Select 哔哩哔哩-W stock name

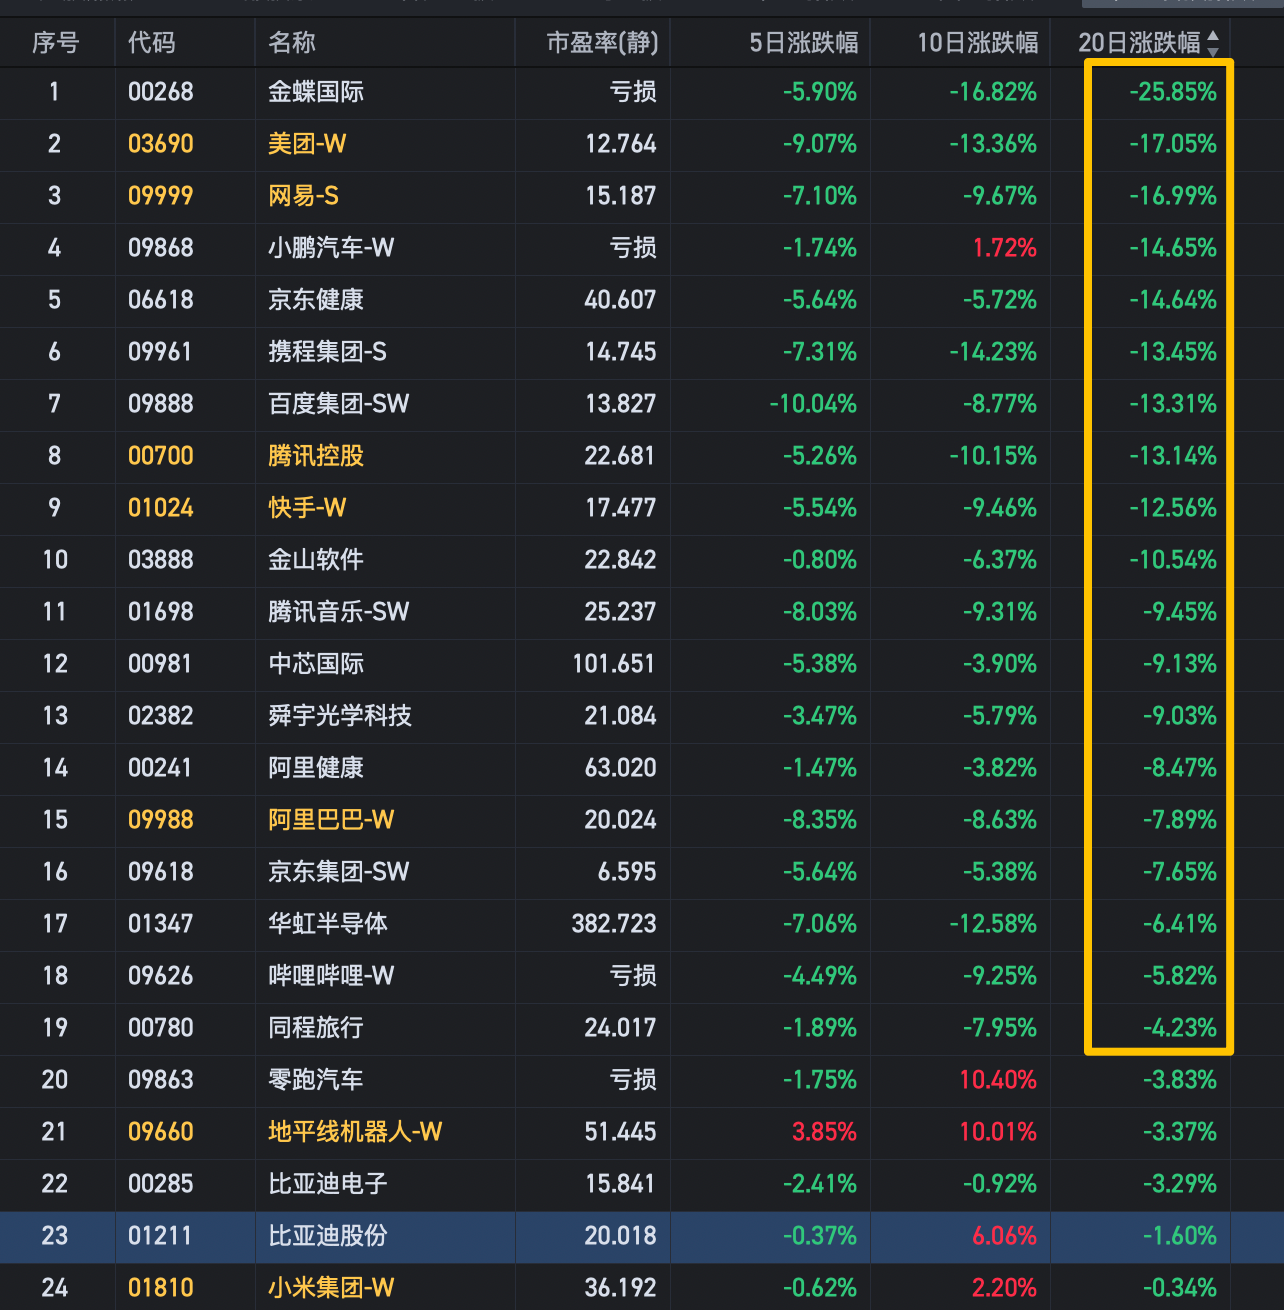pos(331,976)
